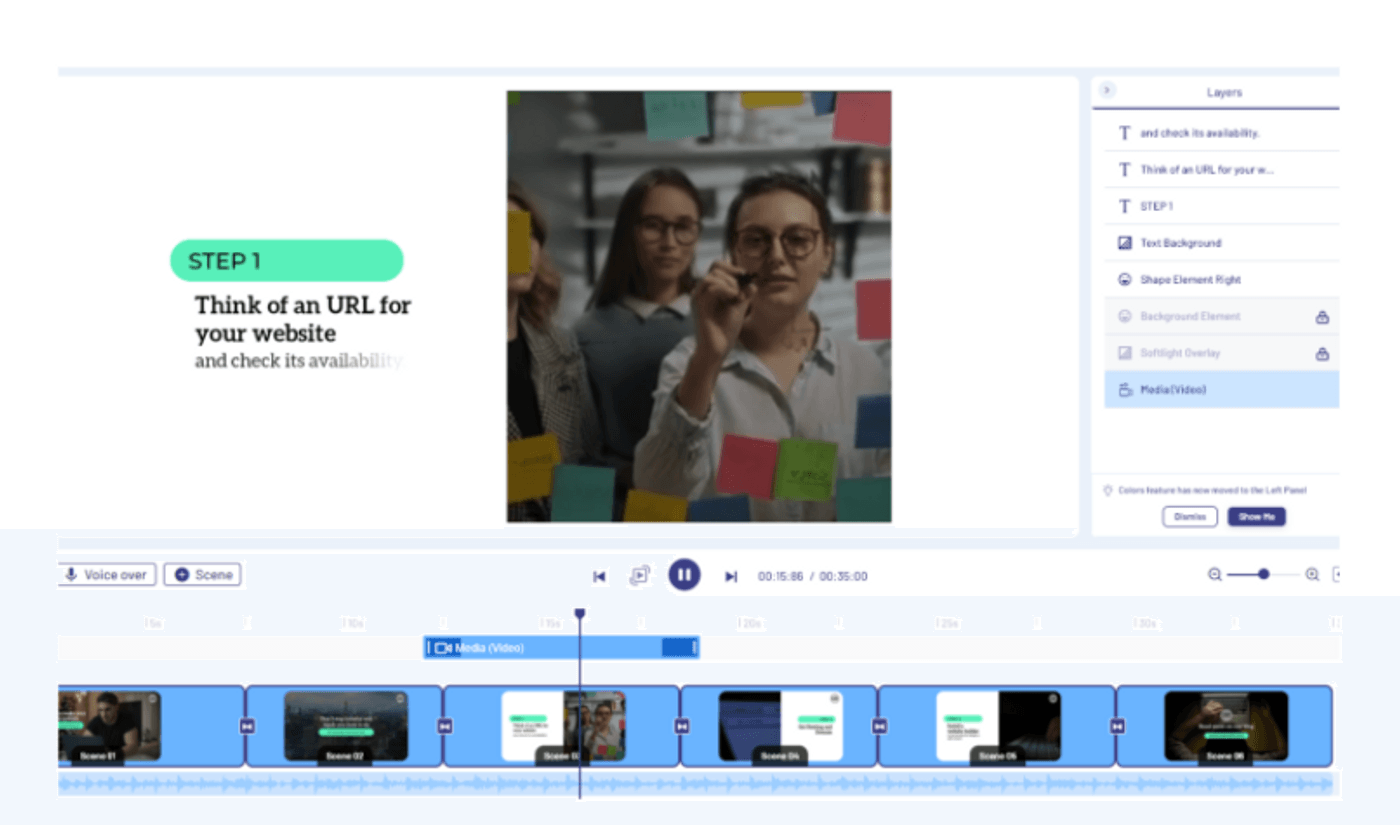Viewport: 1400px width, 825px height.
Task: Unlock the Background Element layer
Action: point(1322,316)
